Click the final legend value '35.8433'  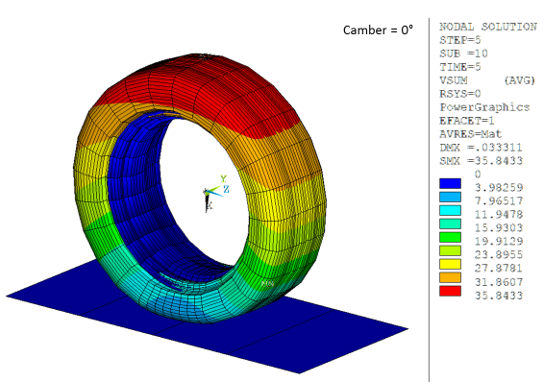(x=499, y=296)
